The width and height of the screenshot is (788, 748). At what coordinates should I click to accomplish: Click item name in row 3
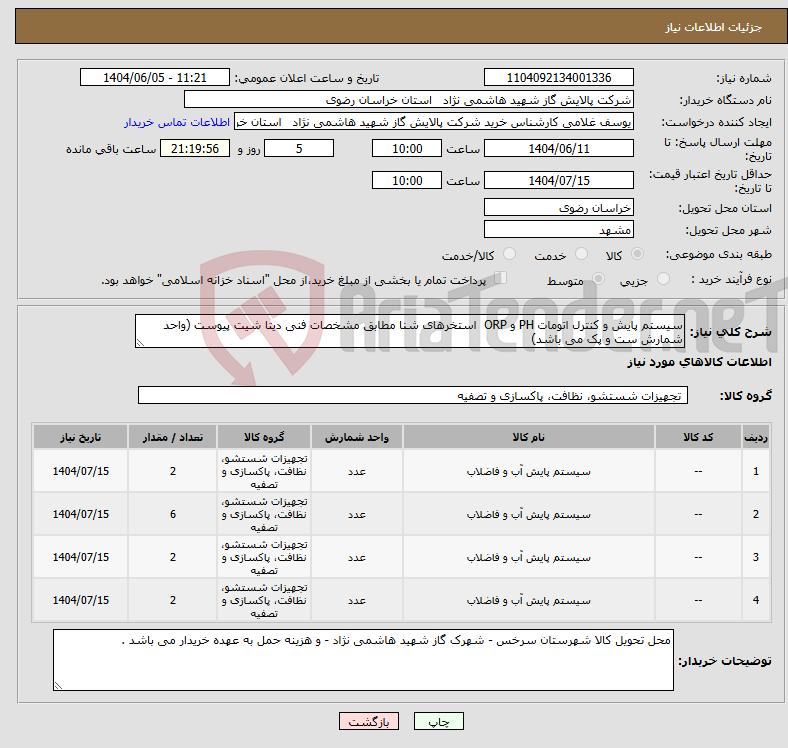point(529,557)
